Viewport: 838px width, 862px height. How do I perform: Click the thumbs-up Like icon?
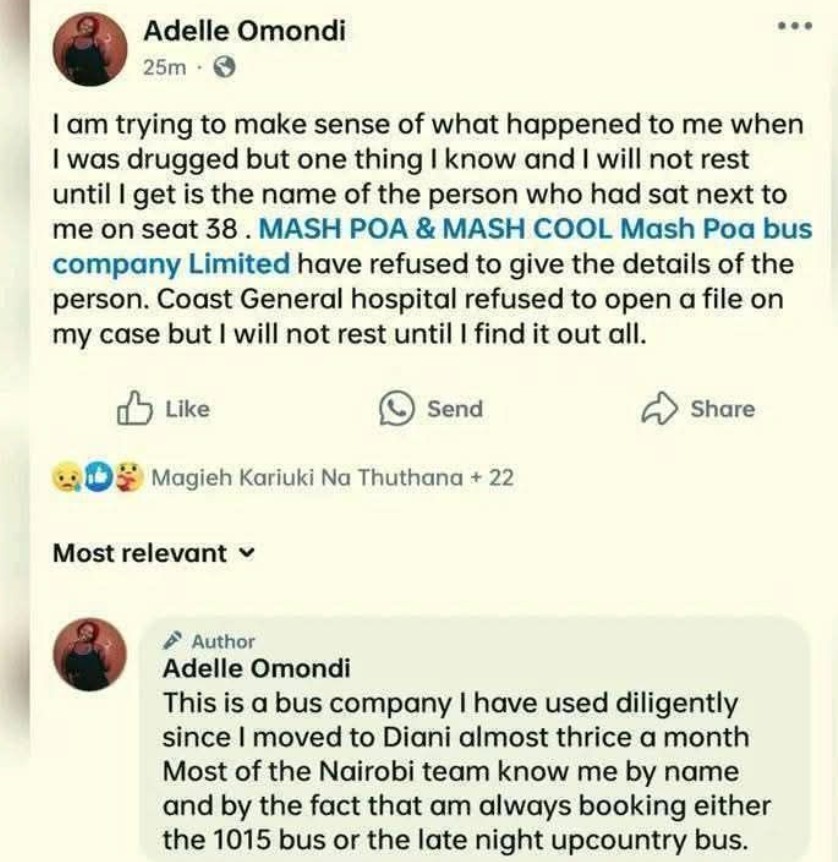pos(135,409)
